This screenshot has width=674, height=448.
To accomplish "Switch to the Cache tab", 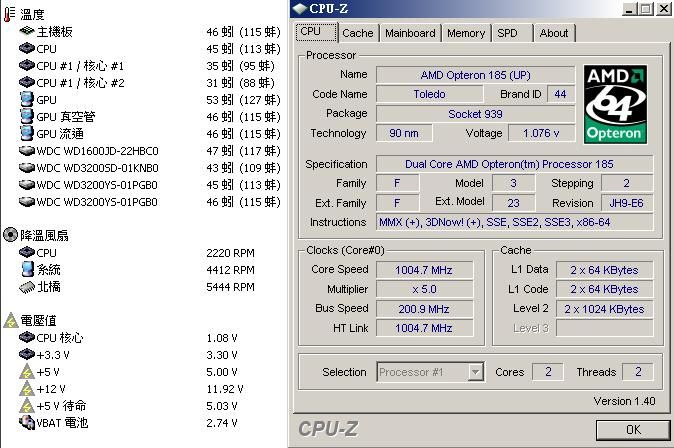I will pos(357,33).
